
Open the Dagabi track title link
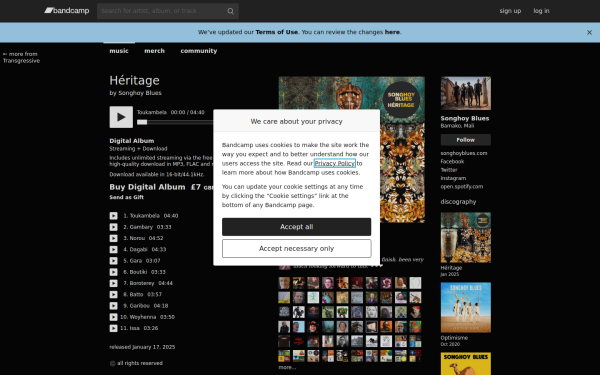pyautogui.click(x=138, y=249)
